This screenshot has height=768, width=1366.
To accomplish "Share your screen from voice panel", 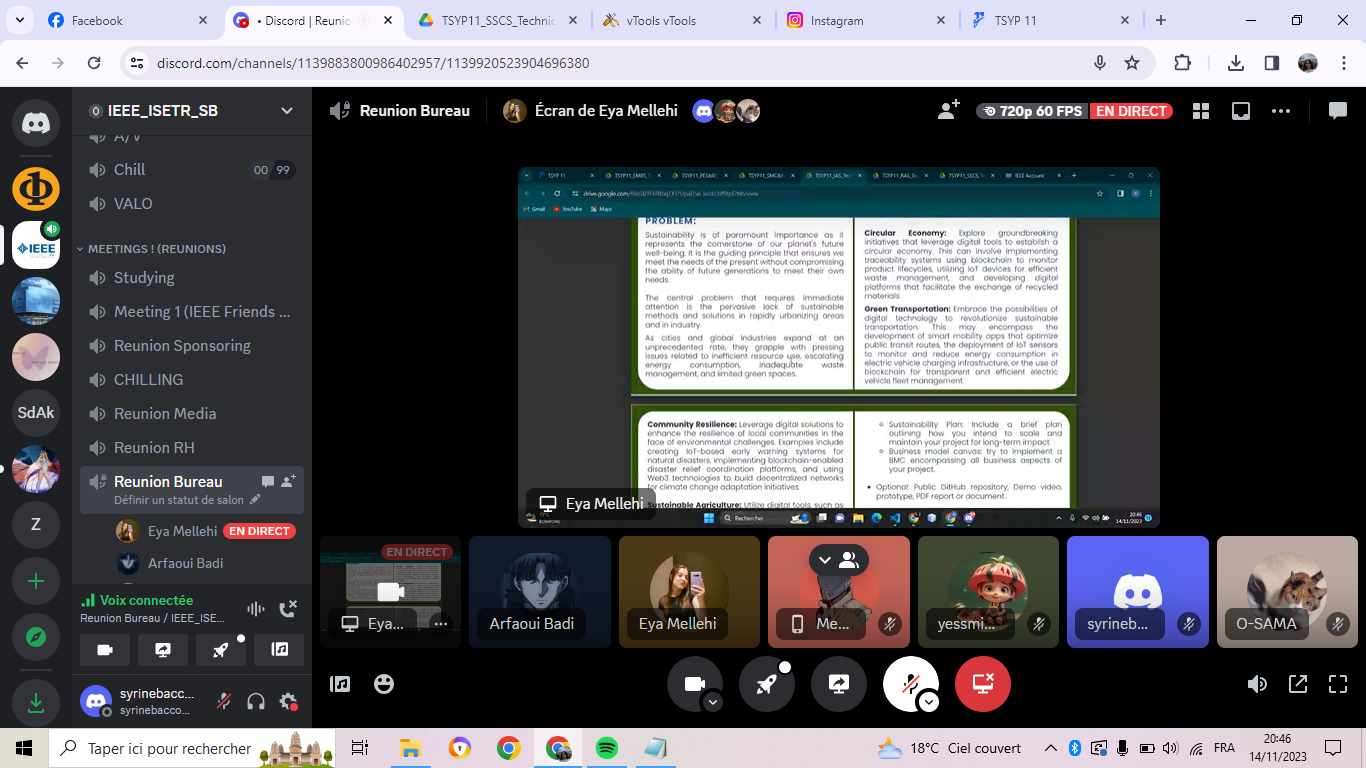I will (x=163, y=650).
